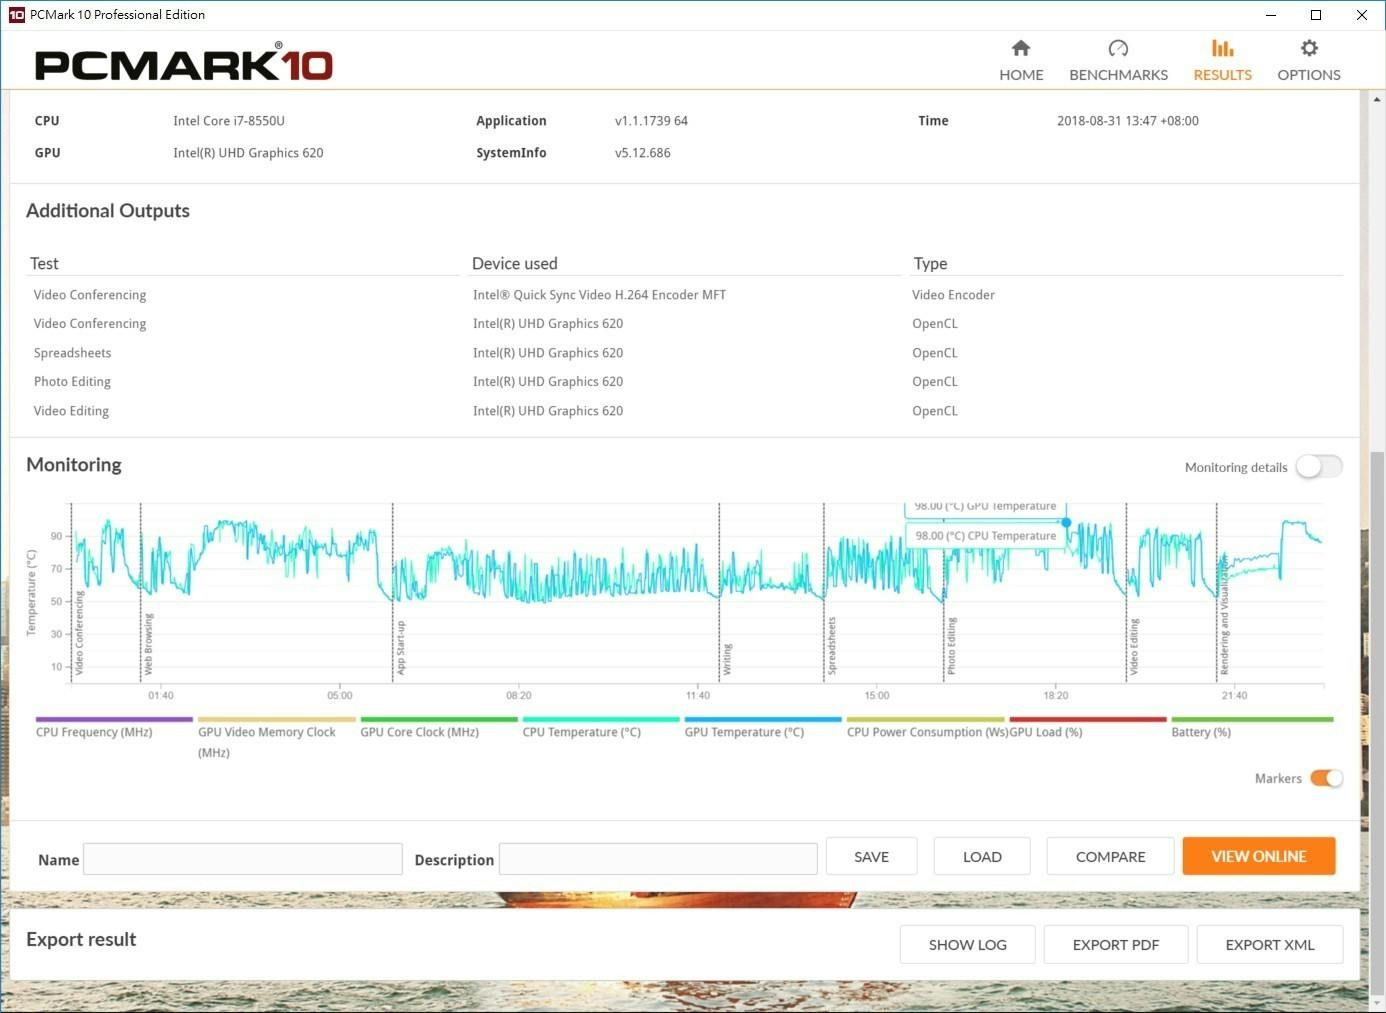The image size is (1386, 1013).
Task: Open the Show Log button
Action: pyautogui.click(x=967, y=945)
